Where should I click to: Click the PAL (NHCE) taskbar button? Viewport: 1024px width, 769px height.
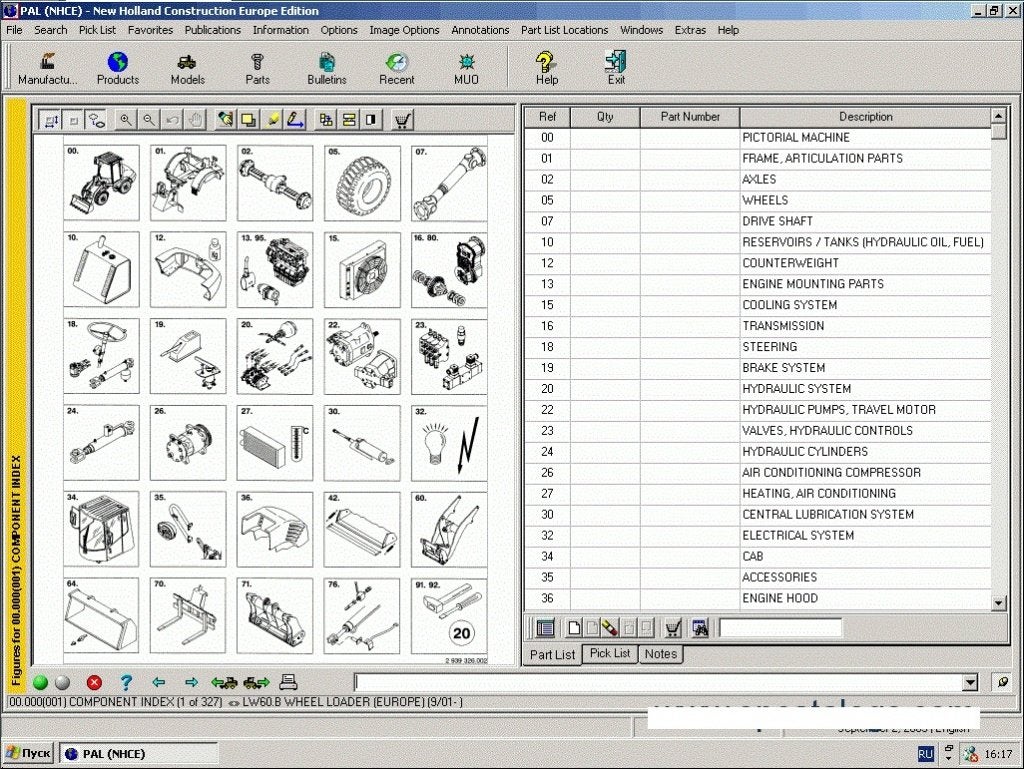click(x=138, y=754)
